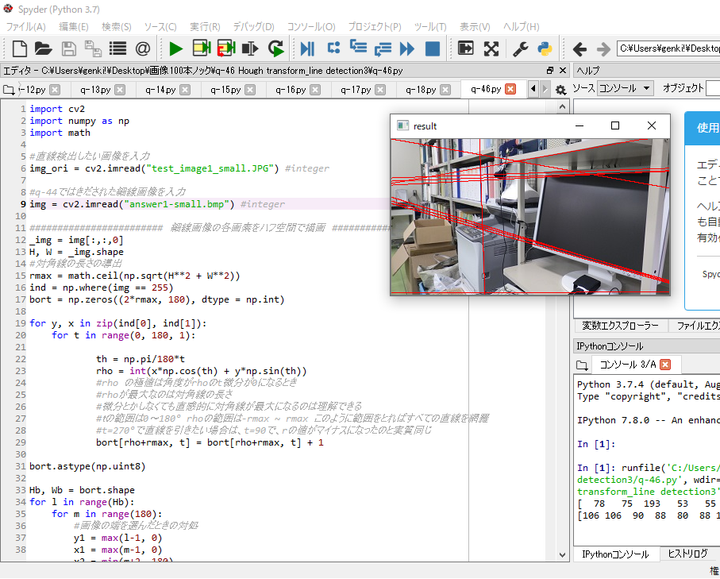The image size is (720, 579).
Task: Open the editor tab browse list
Action: 9,89
